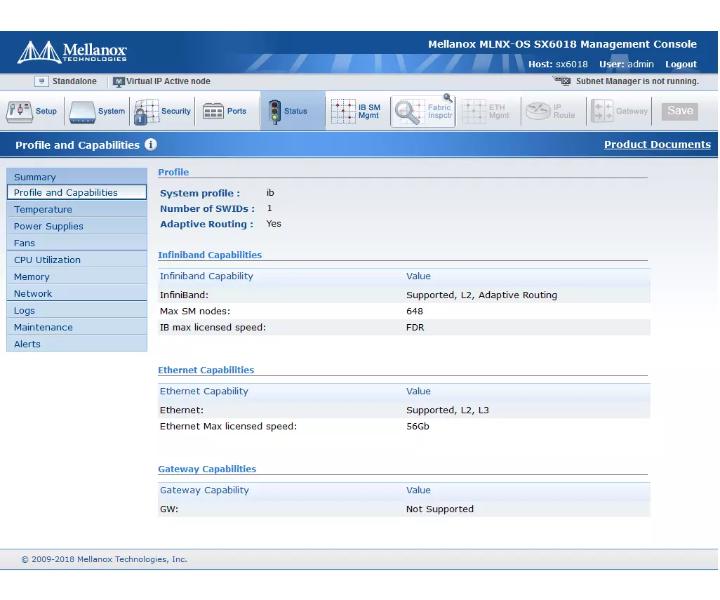Open Summary in the sidebar
The height and width of the screenshot is (600, 720).
tap(77, 177)
